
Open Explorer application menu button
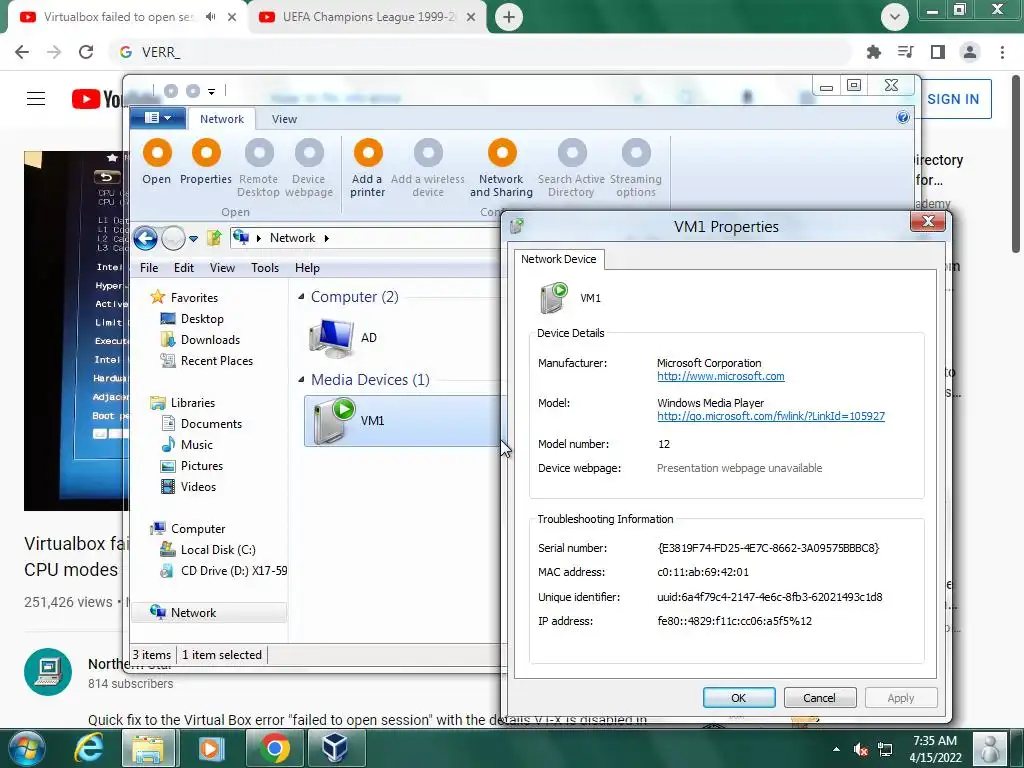(157, 118)
